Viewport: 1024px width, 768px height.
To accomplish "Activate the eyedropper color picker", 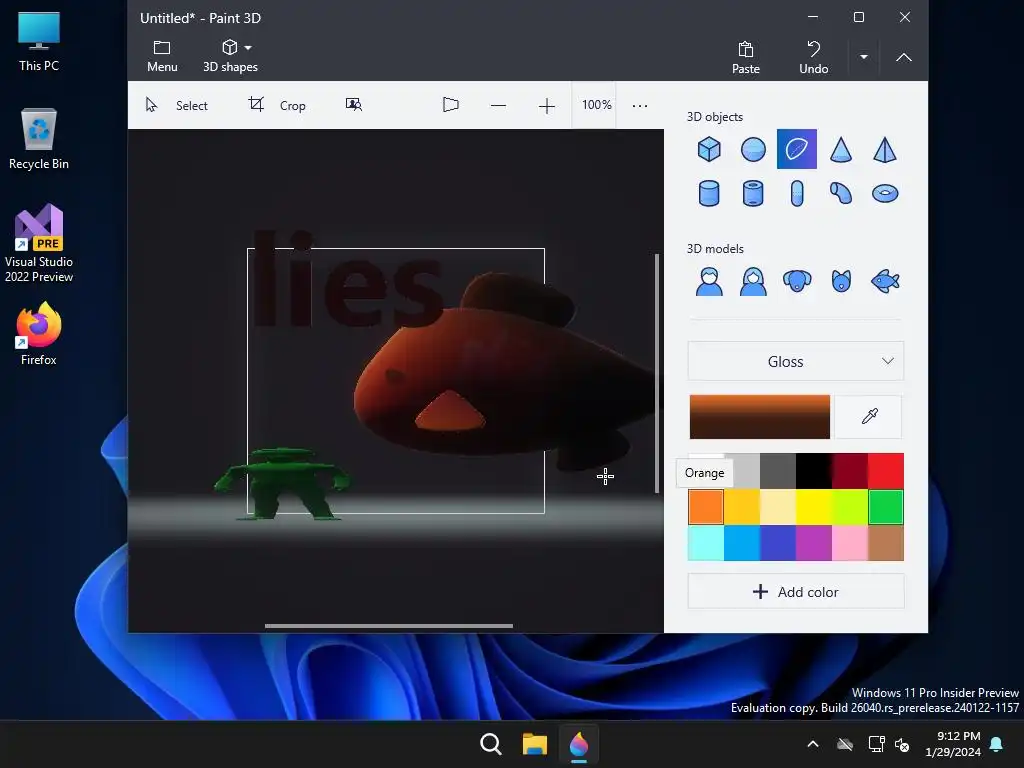I will 869,417.
